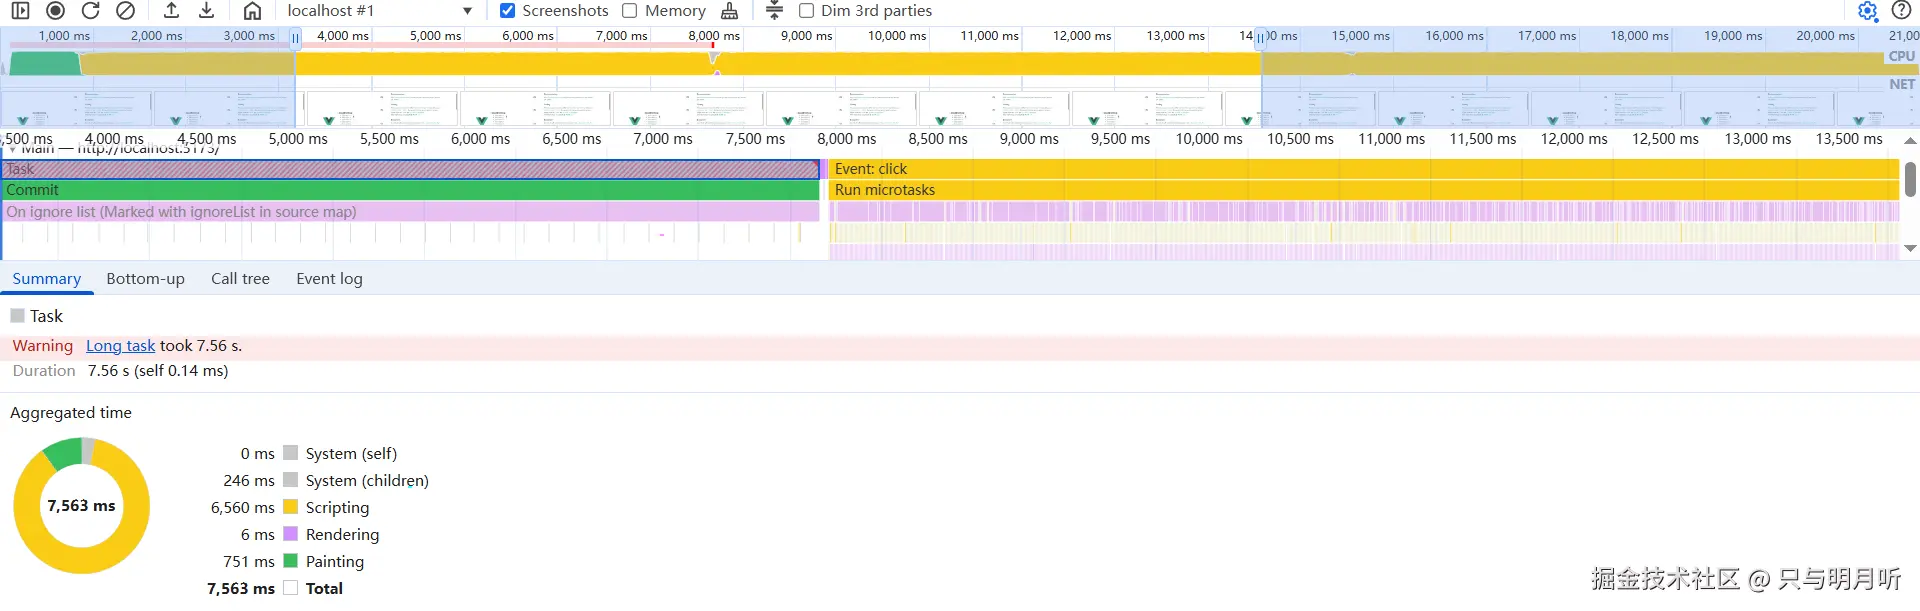
Task: Click the left overview range handle
Action: 295,38
